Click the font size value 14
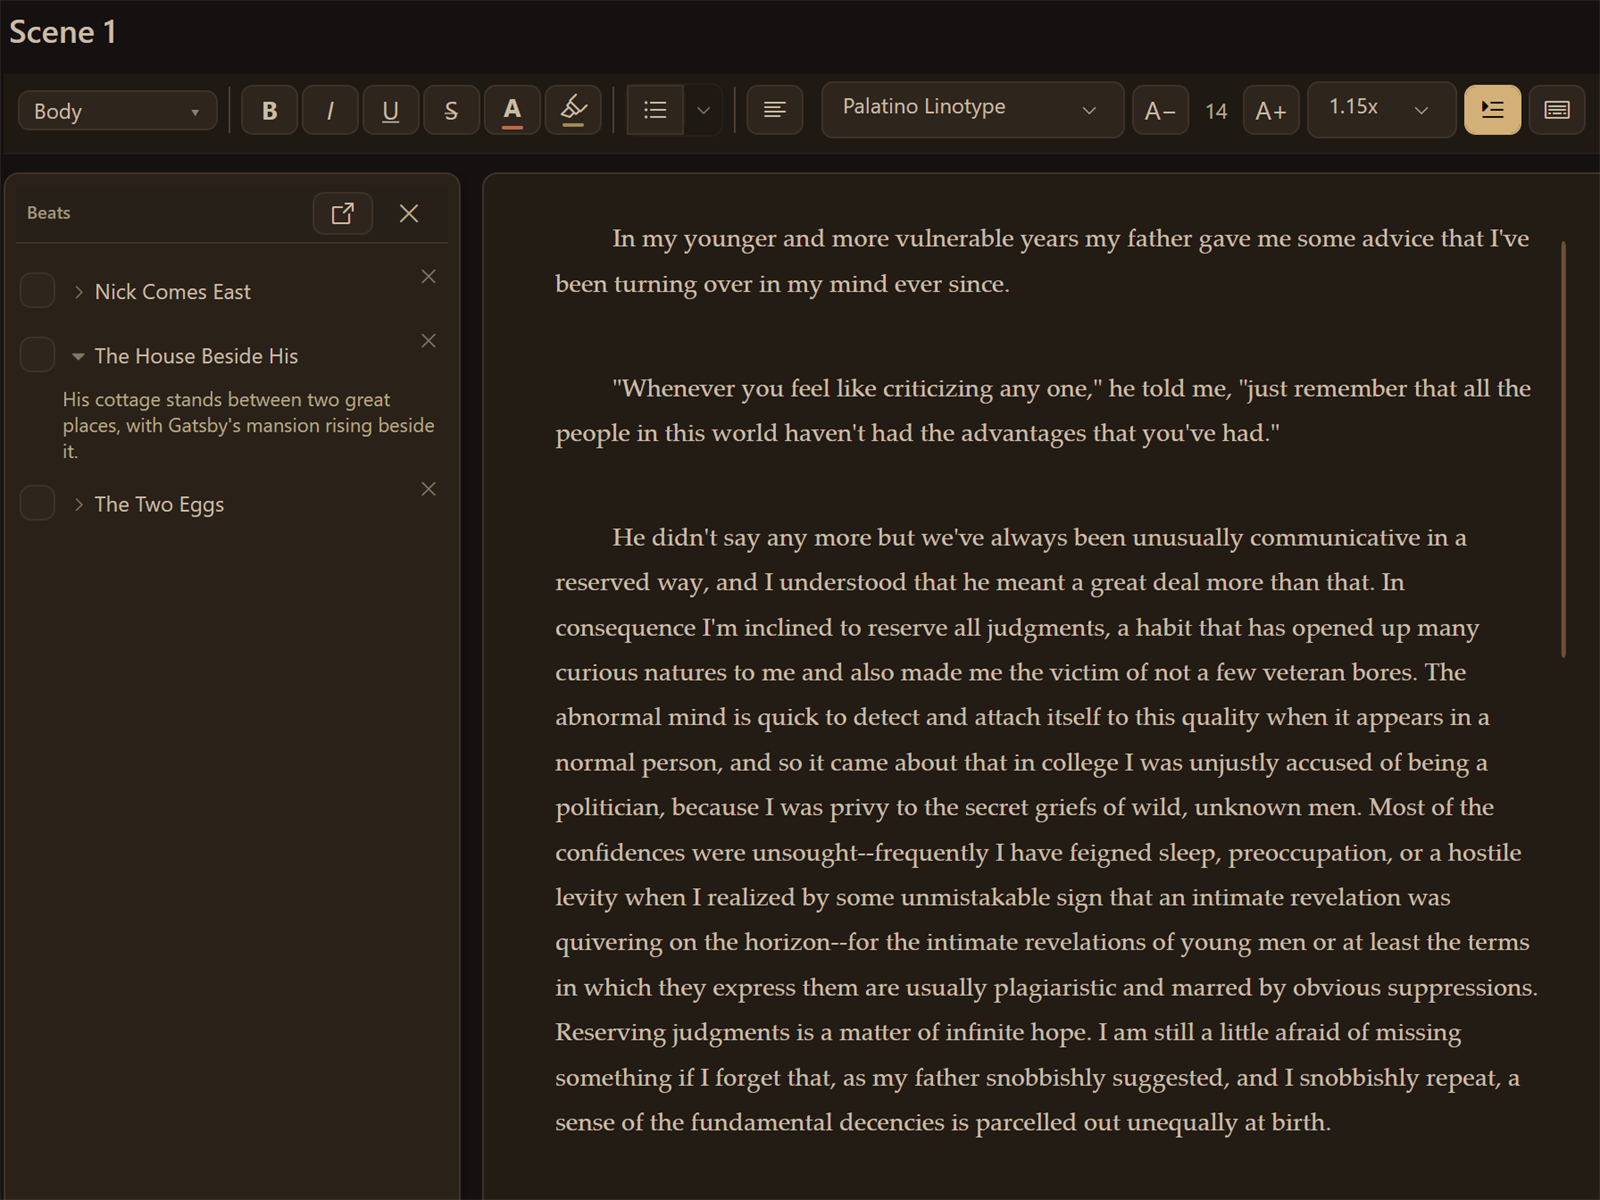 click(x=1216, y=111)
